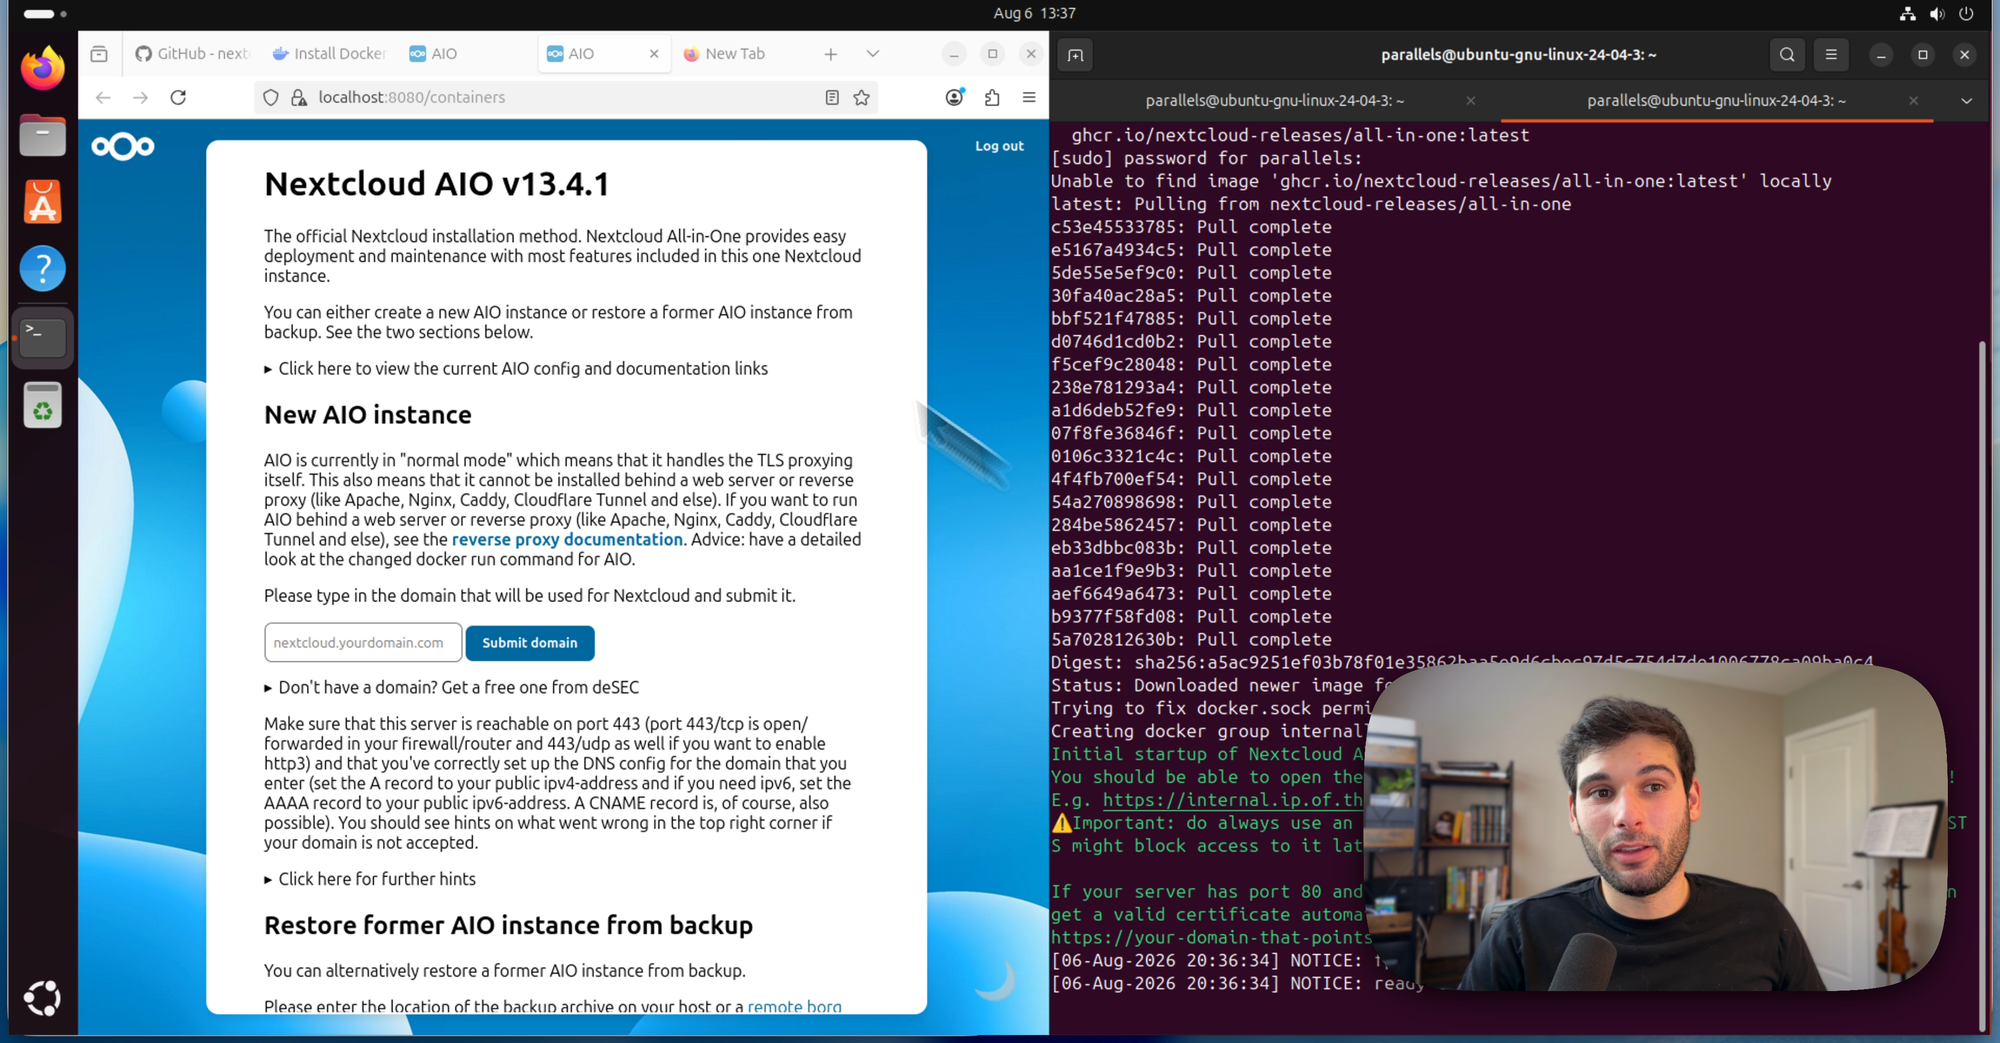Open the clock and calendar in top bar
2000x1043 pixels.
click(1034, 14)
